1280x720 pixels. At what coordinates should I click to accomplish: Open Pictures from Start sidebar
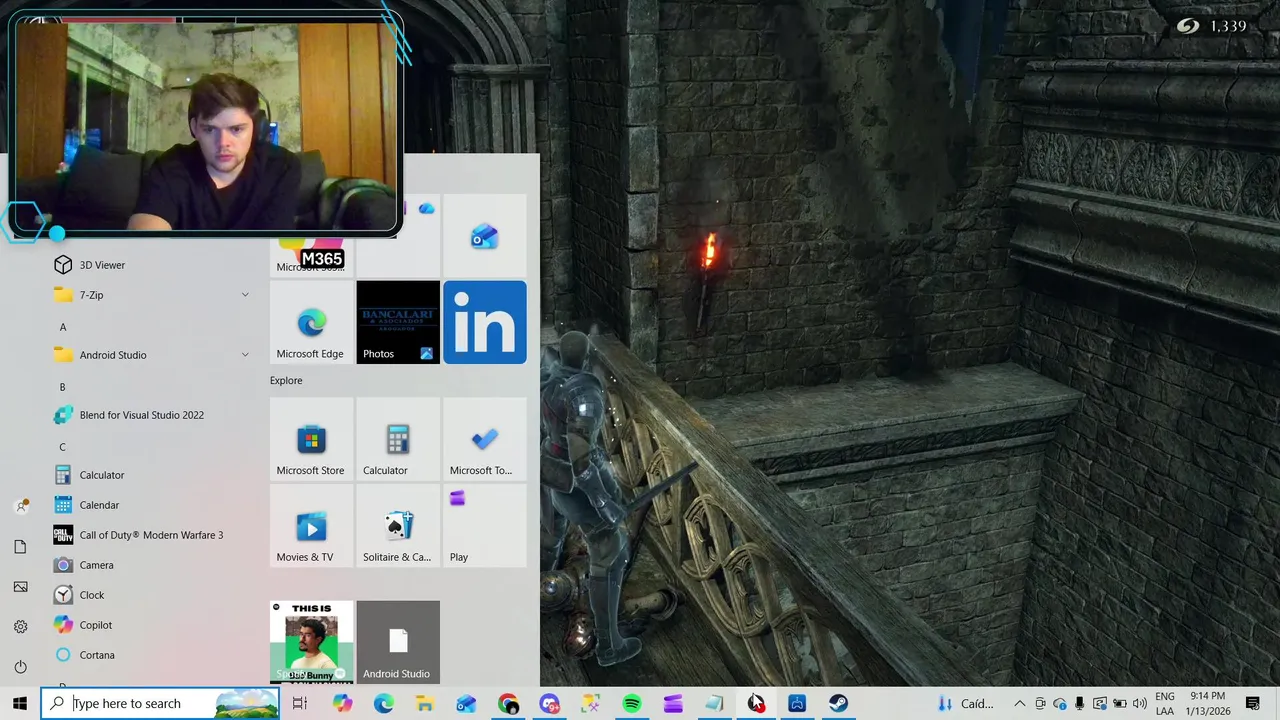tap(21, 586)
